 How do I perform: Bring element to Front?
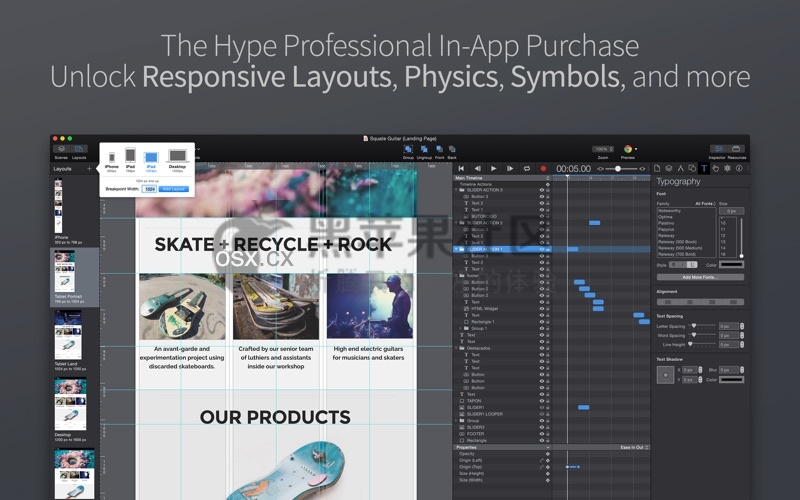coord(439,149)
